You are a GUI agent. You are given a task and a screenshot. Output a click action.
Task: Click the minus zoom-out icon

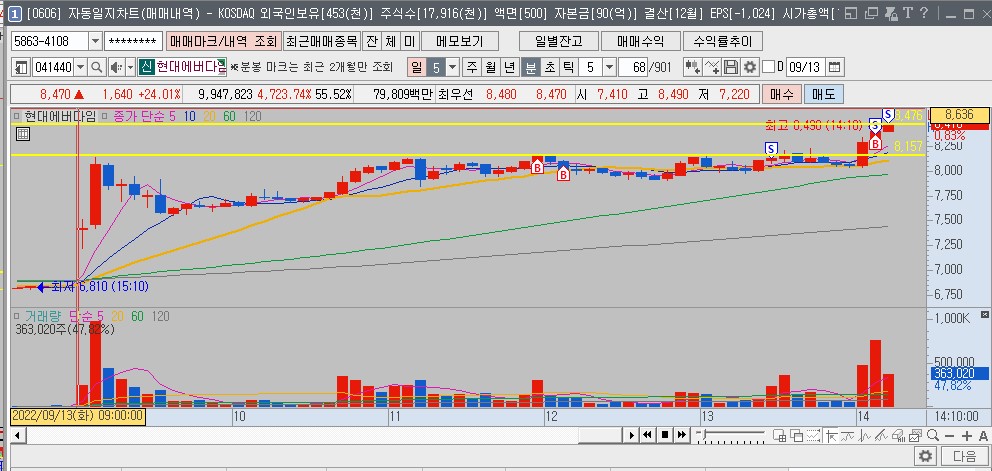(950, 436)
